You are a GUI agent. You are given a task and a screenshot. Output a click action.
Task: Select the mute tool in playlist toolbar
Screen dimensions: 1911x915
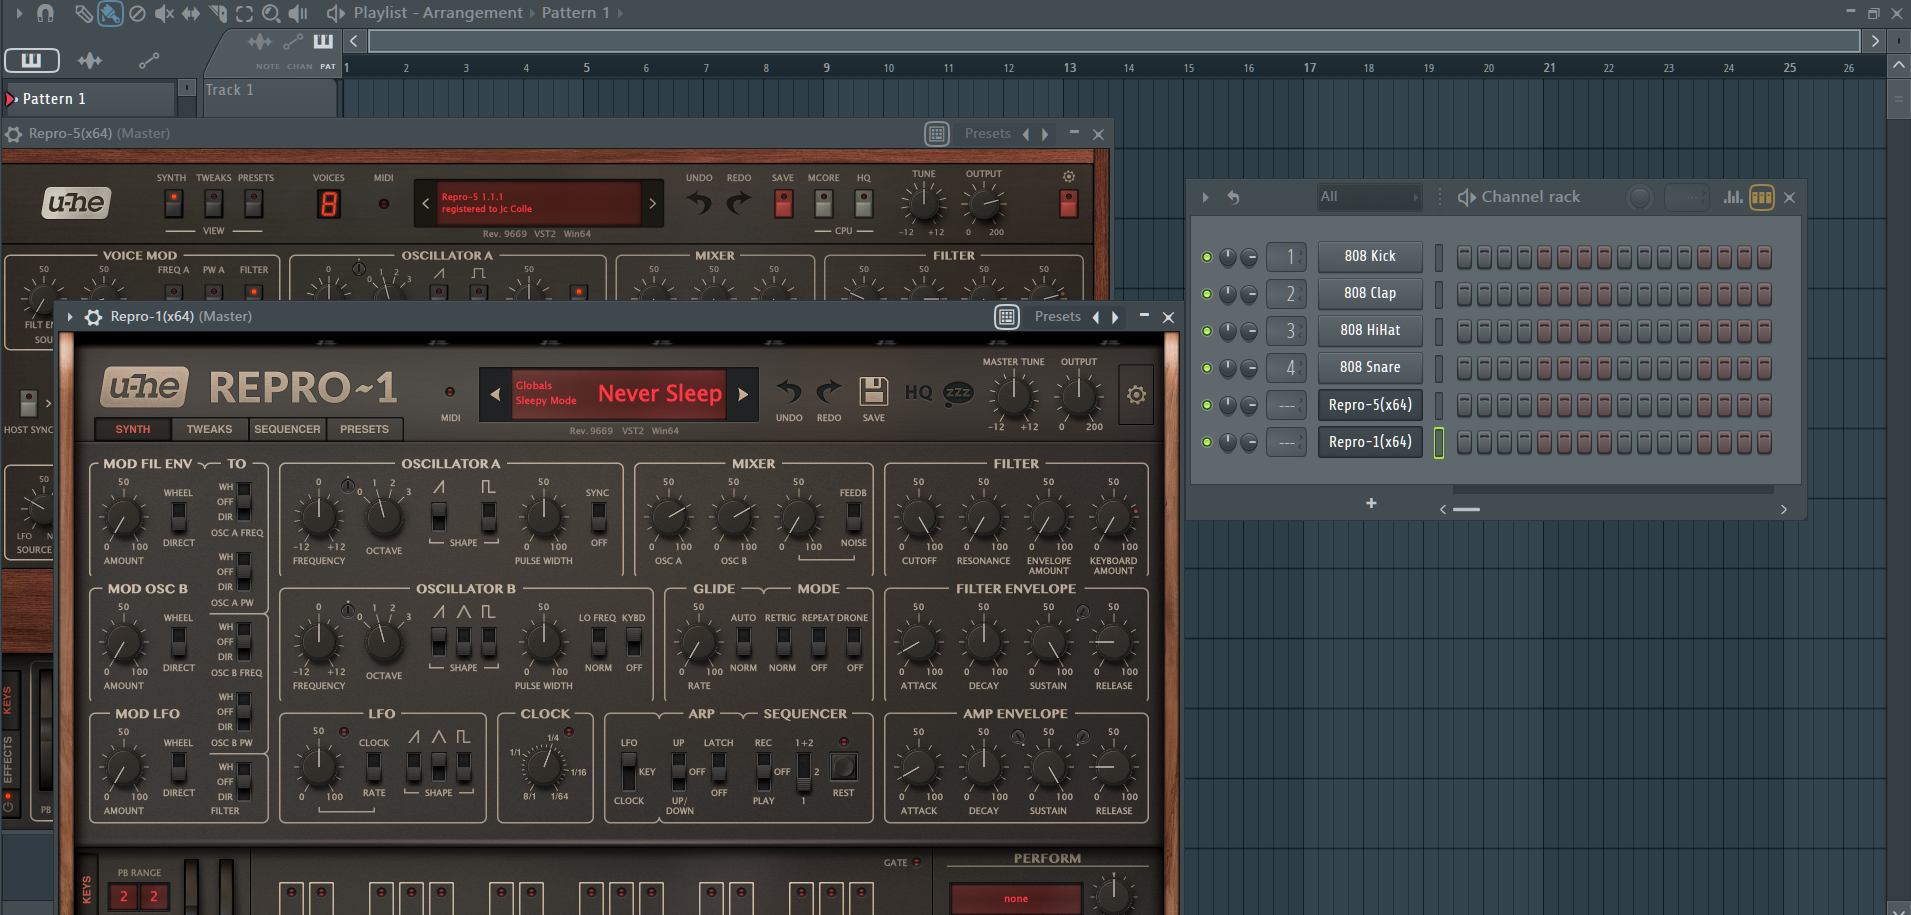tap(164, 13)
